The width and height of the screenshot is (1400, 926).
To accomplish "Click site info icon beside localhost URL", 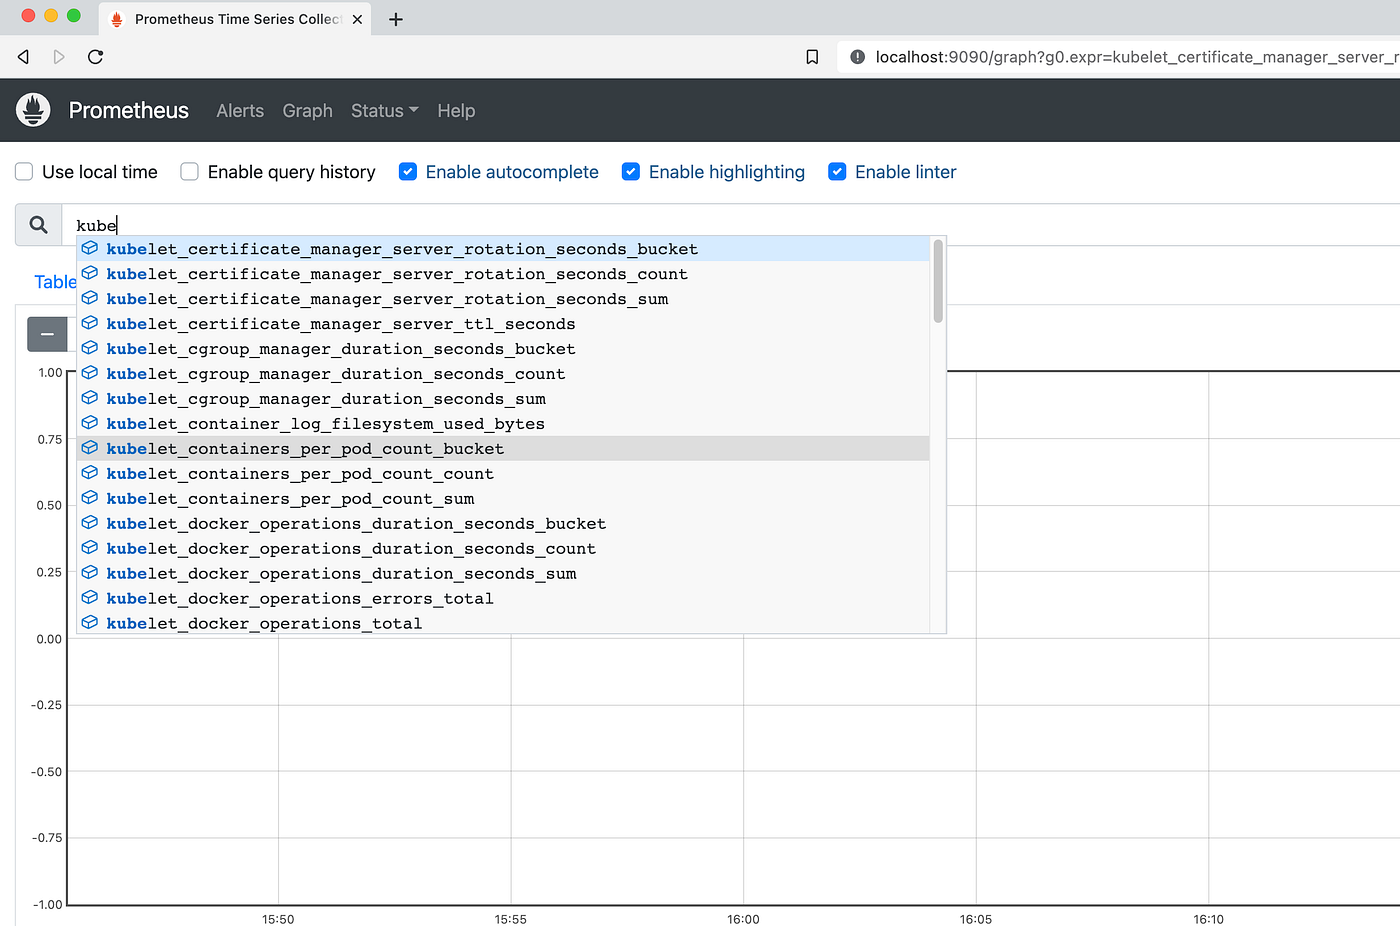I will 857,57.
